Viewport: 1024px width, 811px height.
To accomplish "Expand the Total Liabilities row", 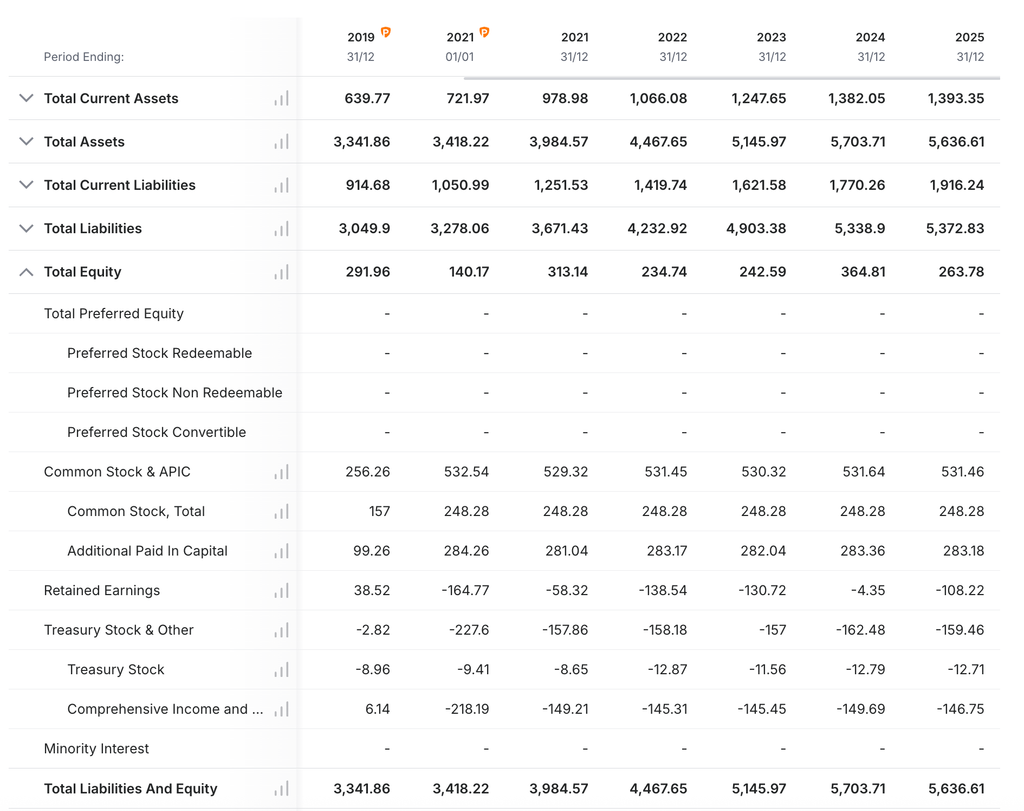I will [x=26, y=229].
